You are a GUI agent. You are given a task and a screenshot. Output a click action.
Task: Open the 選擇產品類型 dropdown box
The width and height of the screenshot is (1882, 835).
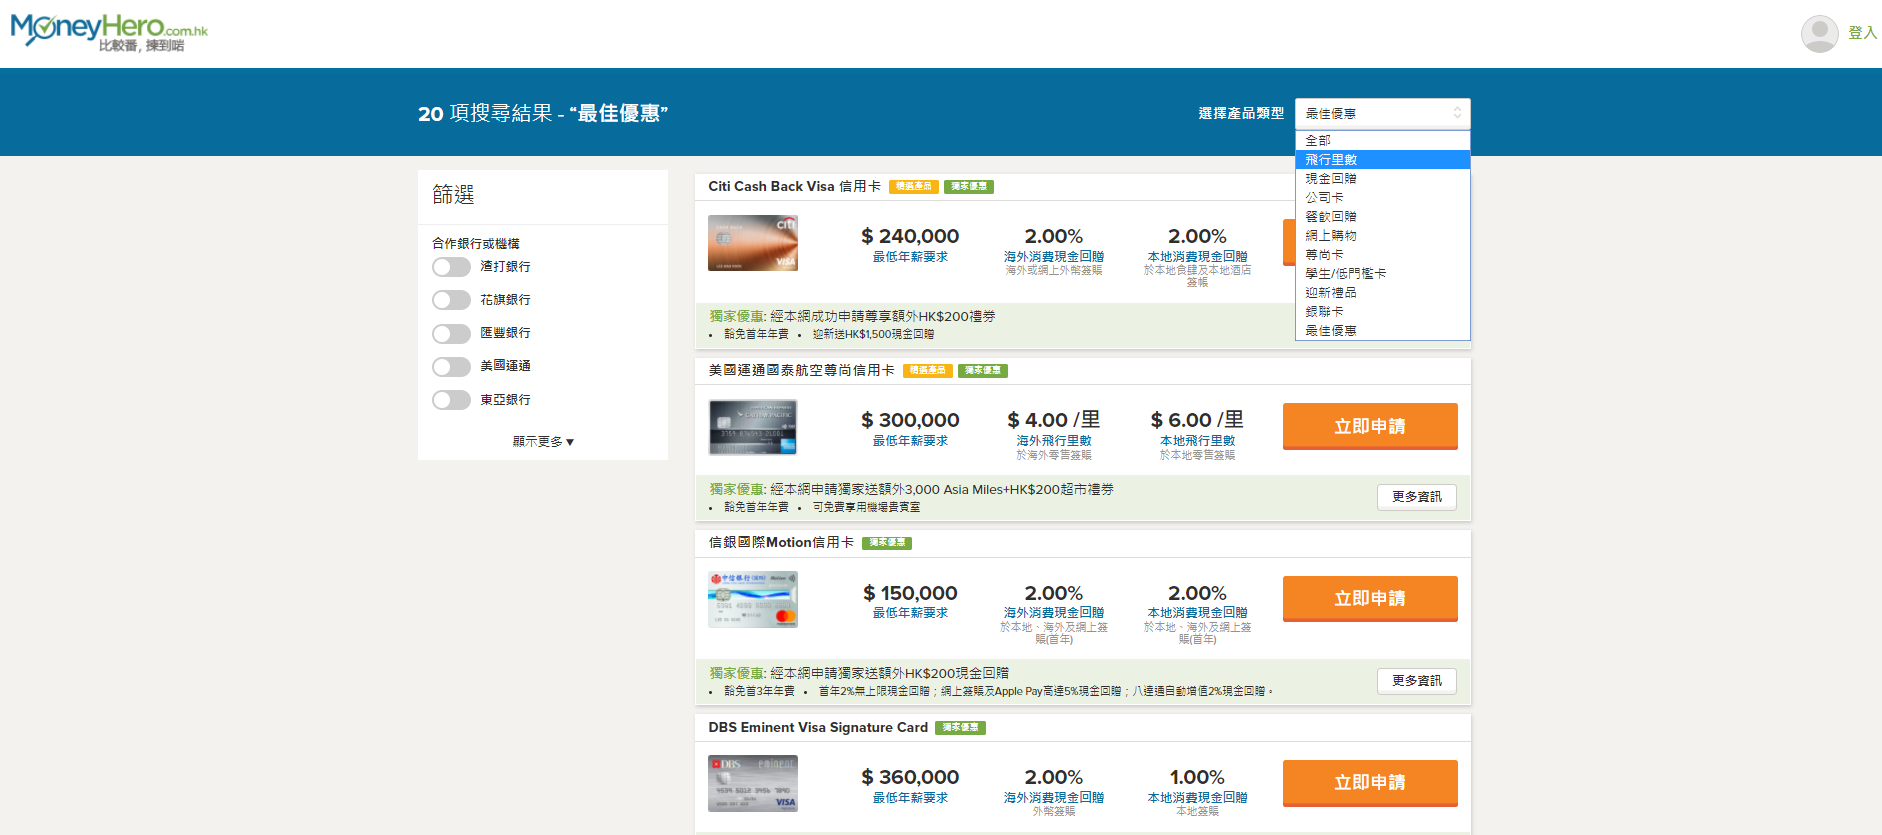click(x=1382, y=114)
